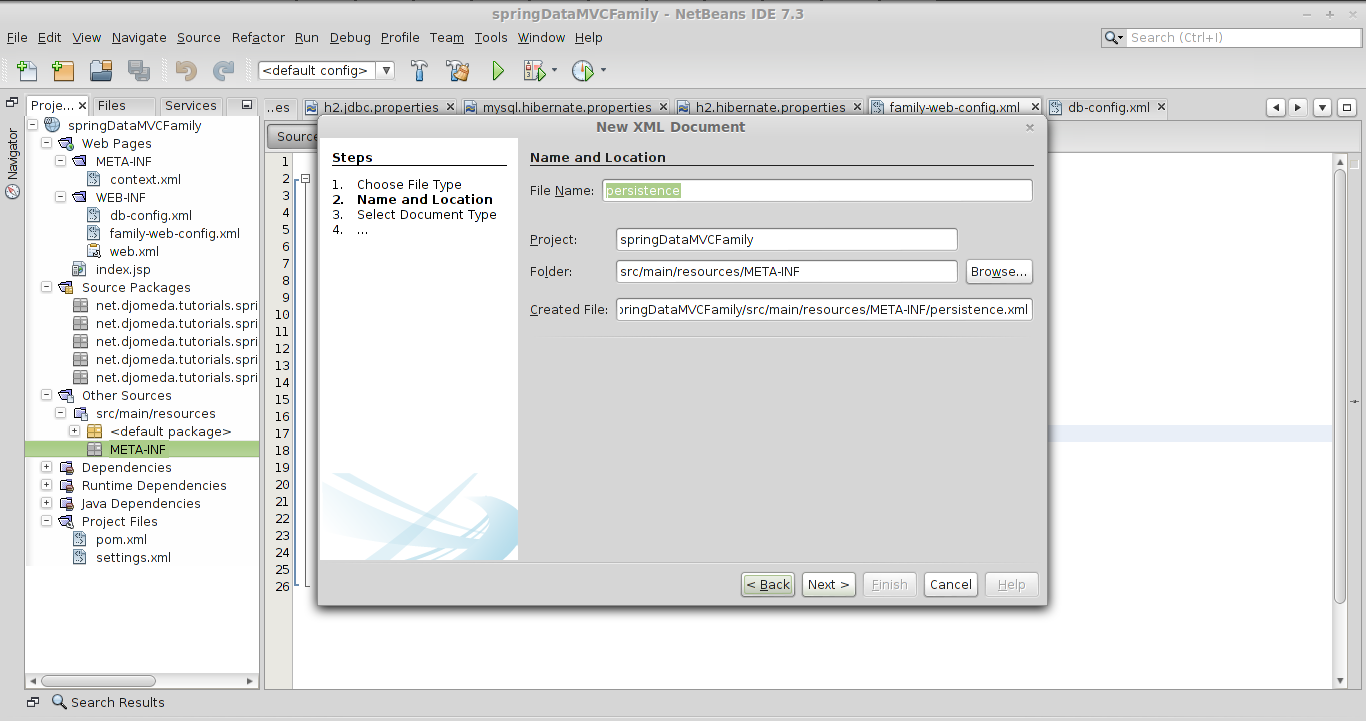Screen dimensions: 1366x721
Task: Maximize the editor window icon
Action: pyautogui.click(x=1347, y=107)
